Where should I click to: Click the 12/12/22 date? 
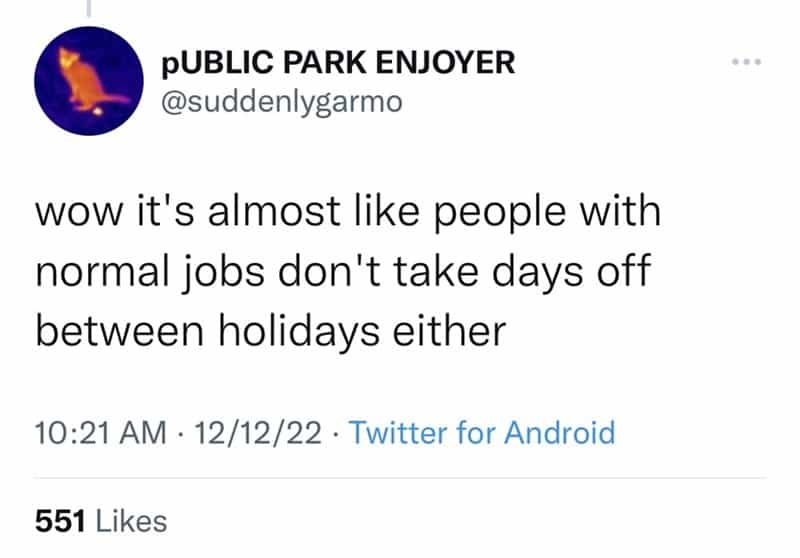pyautogui.click(x=260, y=433)
